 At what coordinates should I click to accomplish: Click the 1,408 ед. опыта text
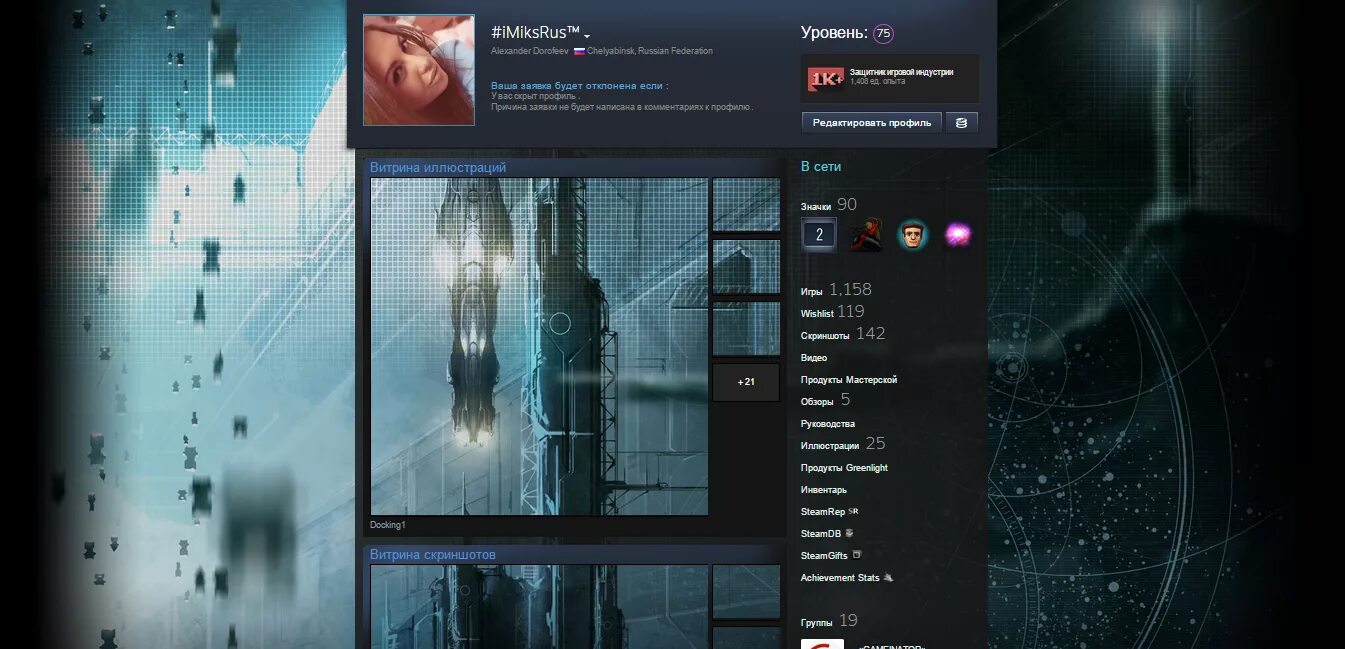(x=877, y=82)
